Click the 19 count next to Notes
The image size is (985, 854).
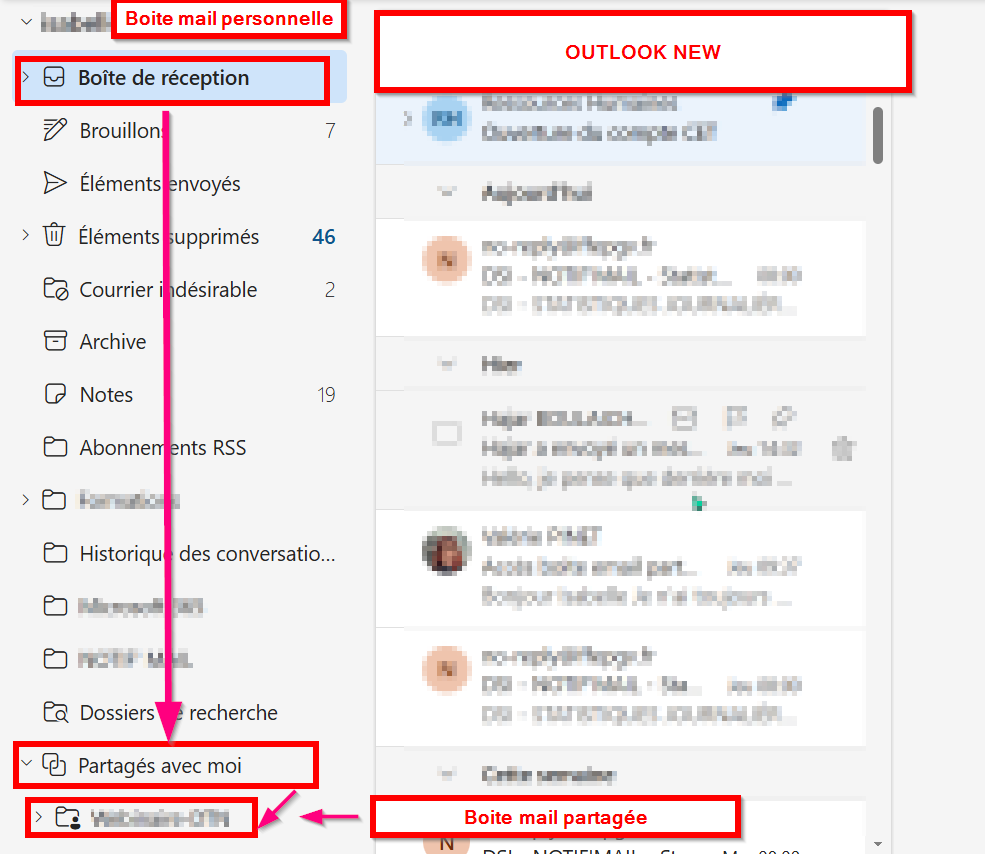tap(326, 395)
